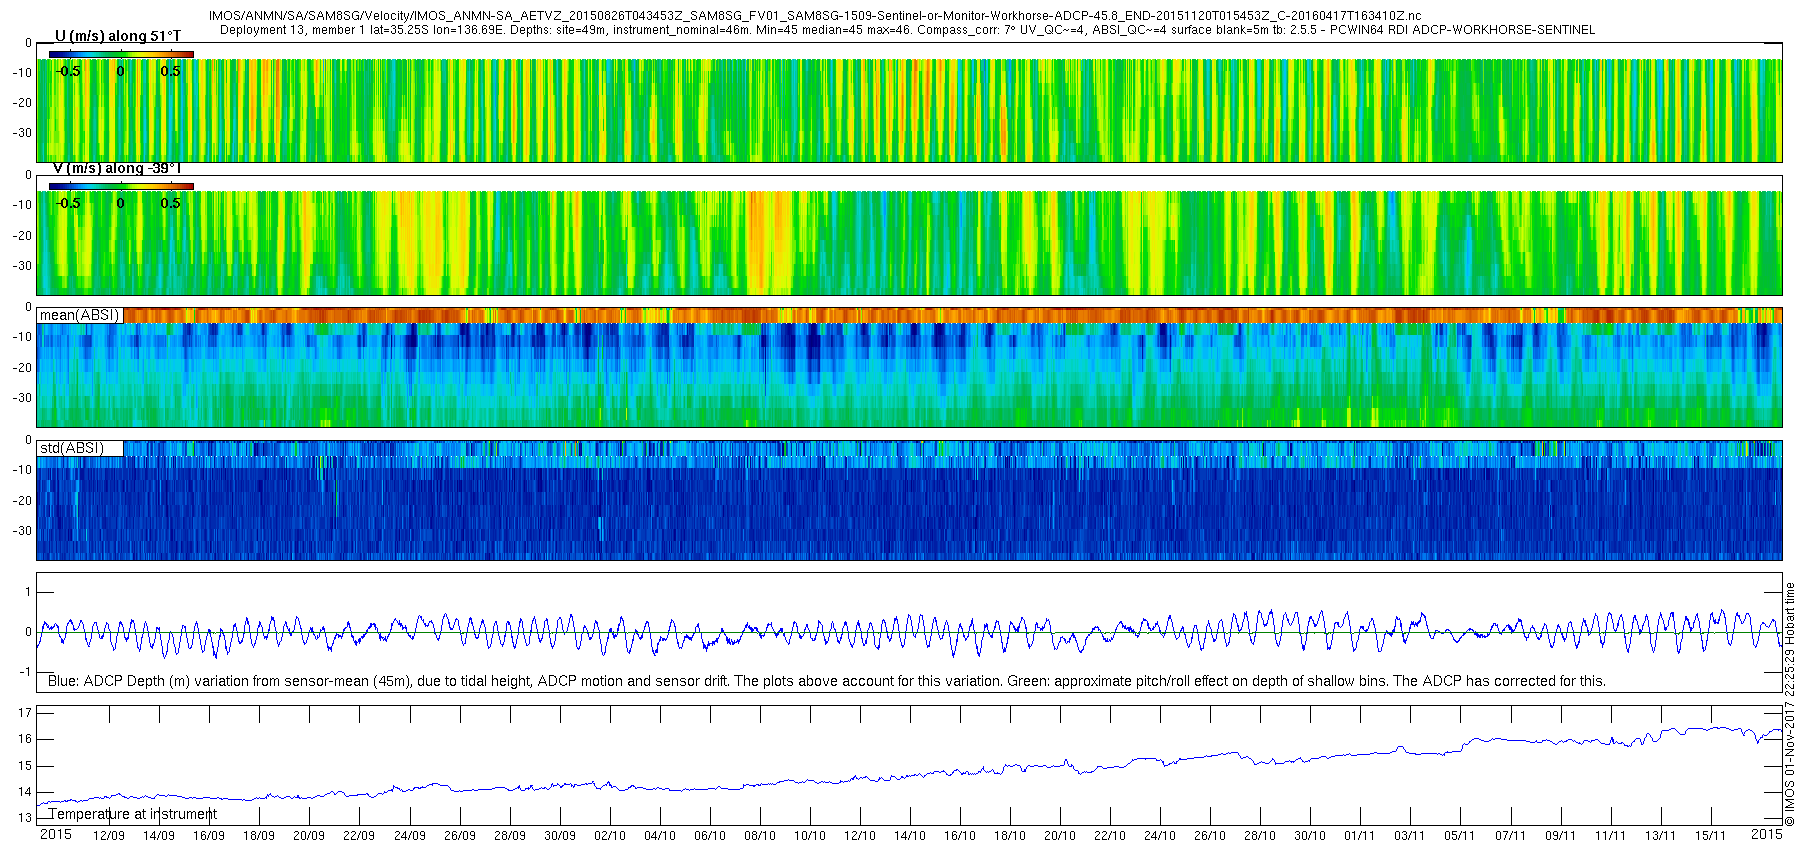Click the '17' temperature axis tick
This screenshot has width=1800, height=850.
click(25, 713)
